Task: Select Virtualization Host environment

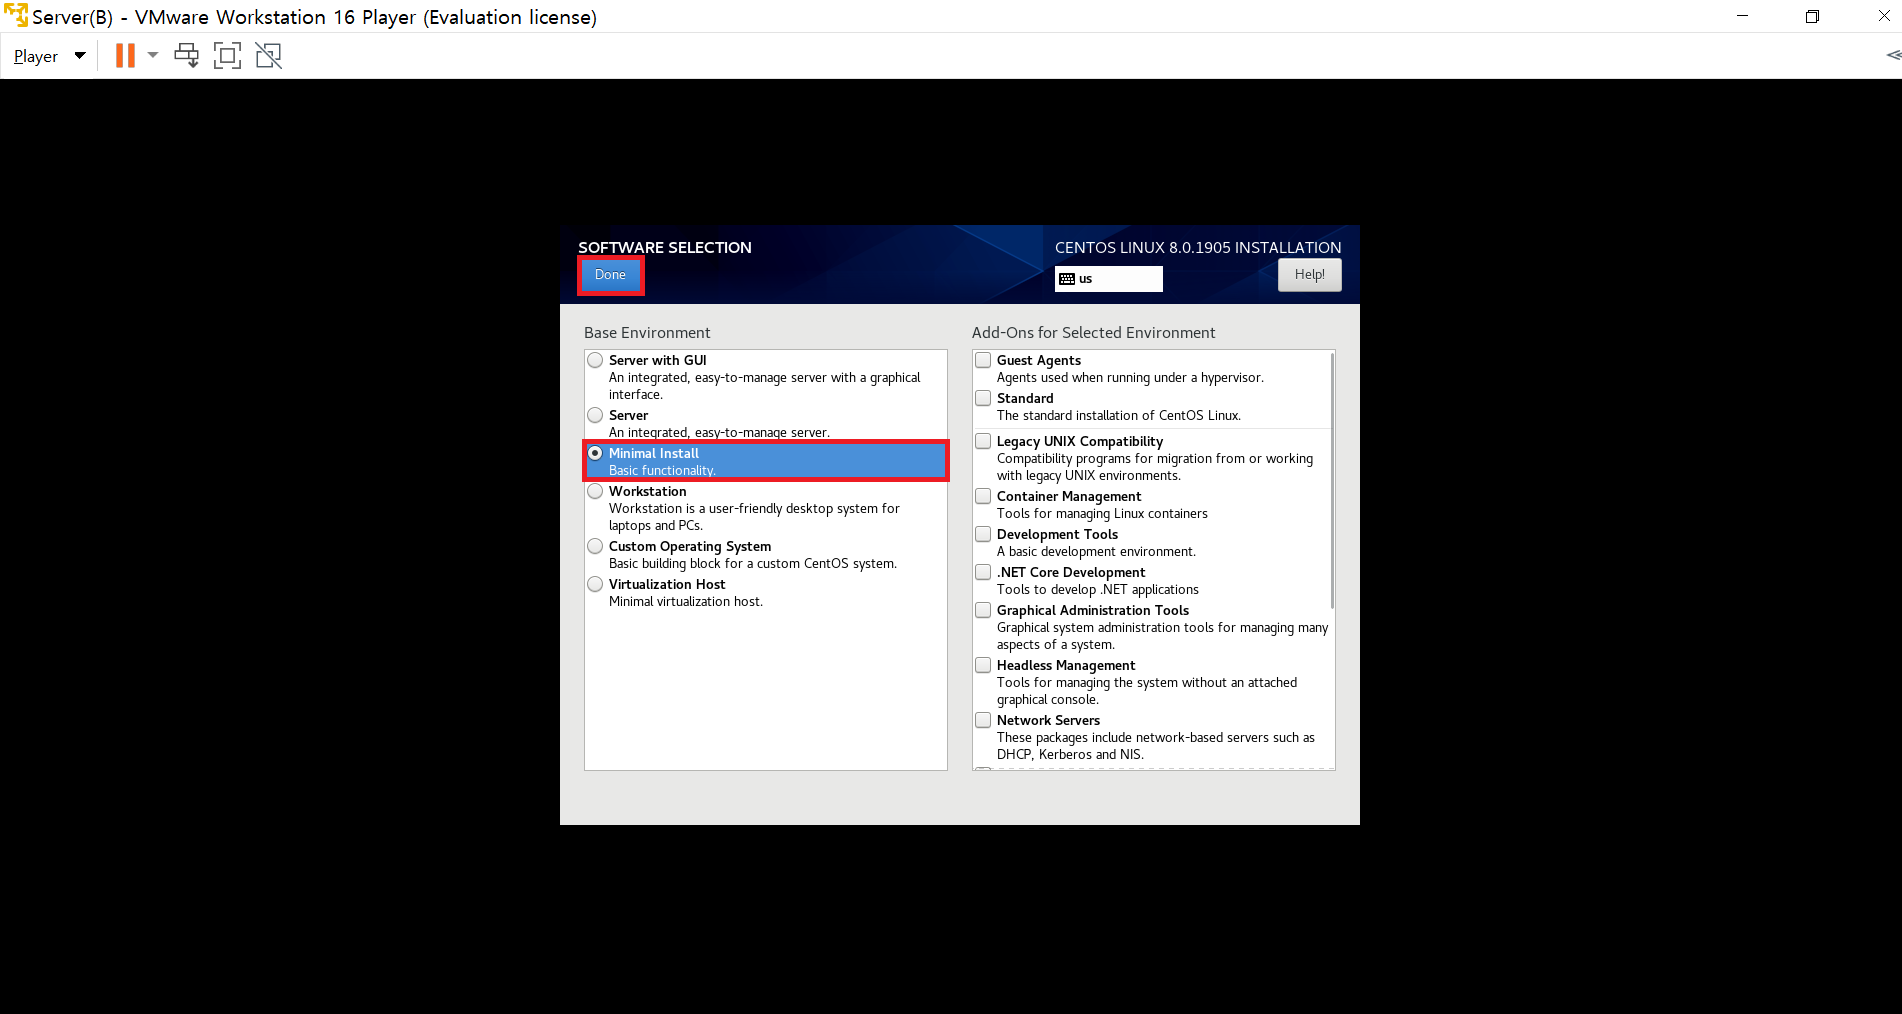Action: [x=595, y=584]
